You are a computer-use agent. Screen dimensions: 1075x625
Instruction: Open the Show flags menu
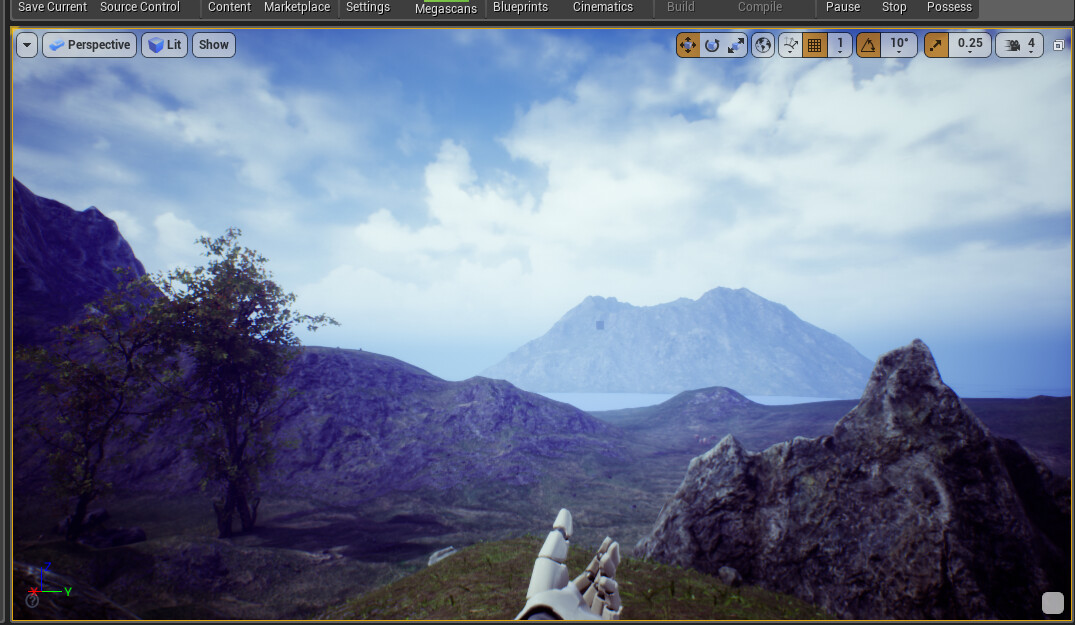point(214,45)
